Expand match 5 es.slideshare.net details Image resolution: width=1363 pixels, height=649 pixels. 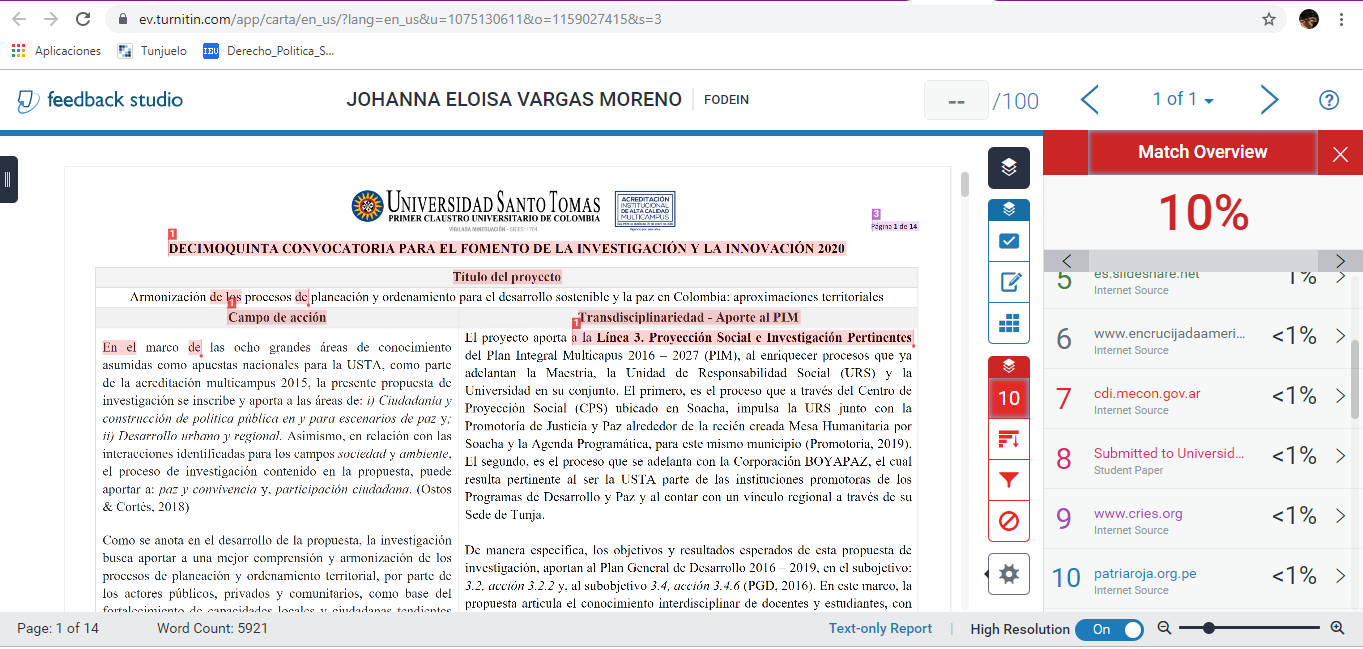click(1341, 277)
